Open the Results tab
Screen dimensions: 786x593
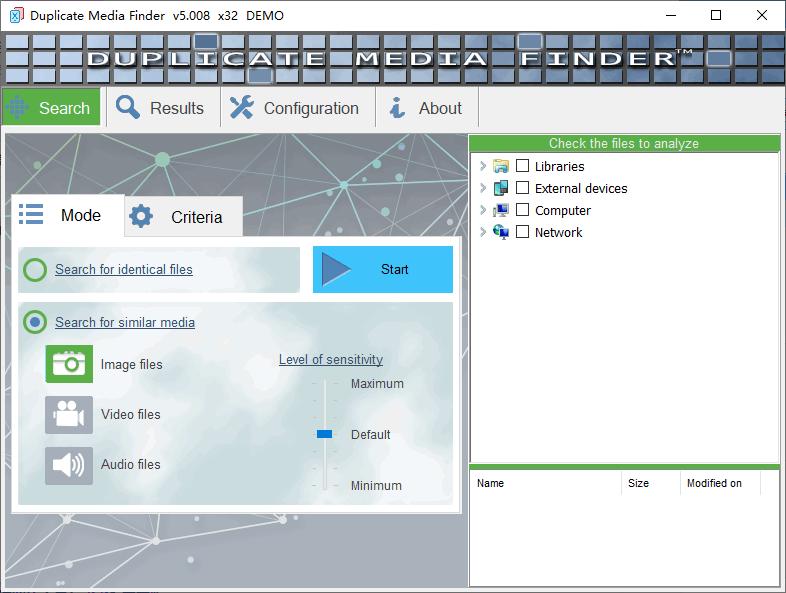pyautogui.click(x=163, y=107)
